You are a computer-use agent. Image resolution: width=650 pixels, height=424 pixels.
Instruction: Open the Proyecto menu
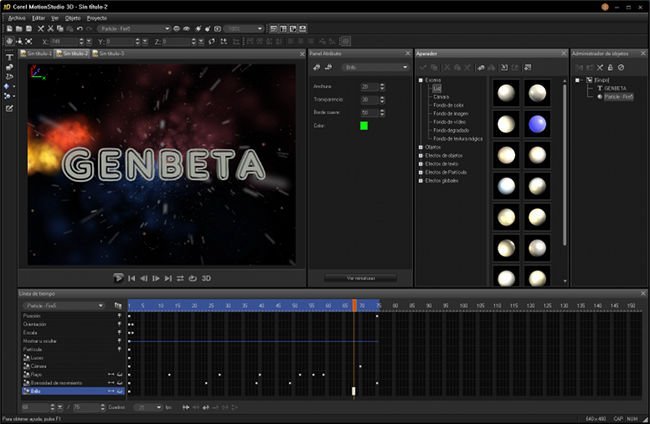(x=97, y=18)
